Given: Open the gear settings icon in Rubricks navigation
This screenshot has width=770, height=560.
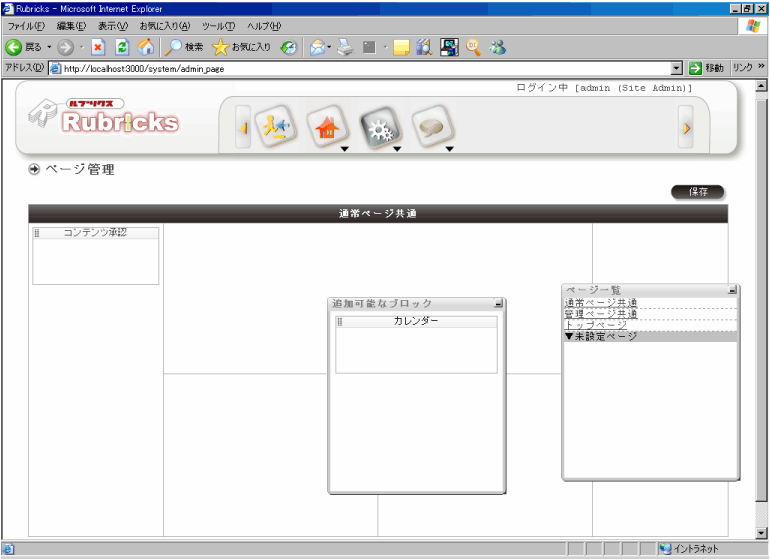Looking at the screenshot, I should pyautogui.click(x=379, y=127).
